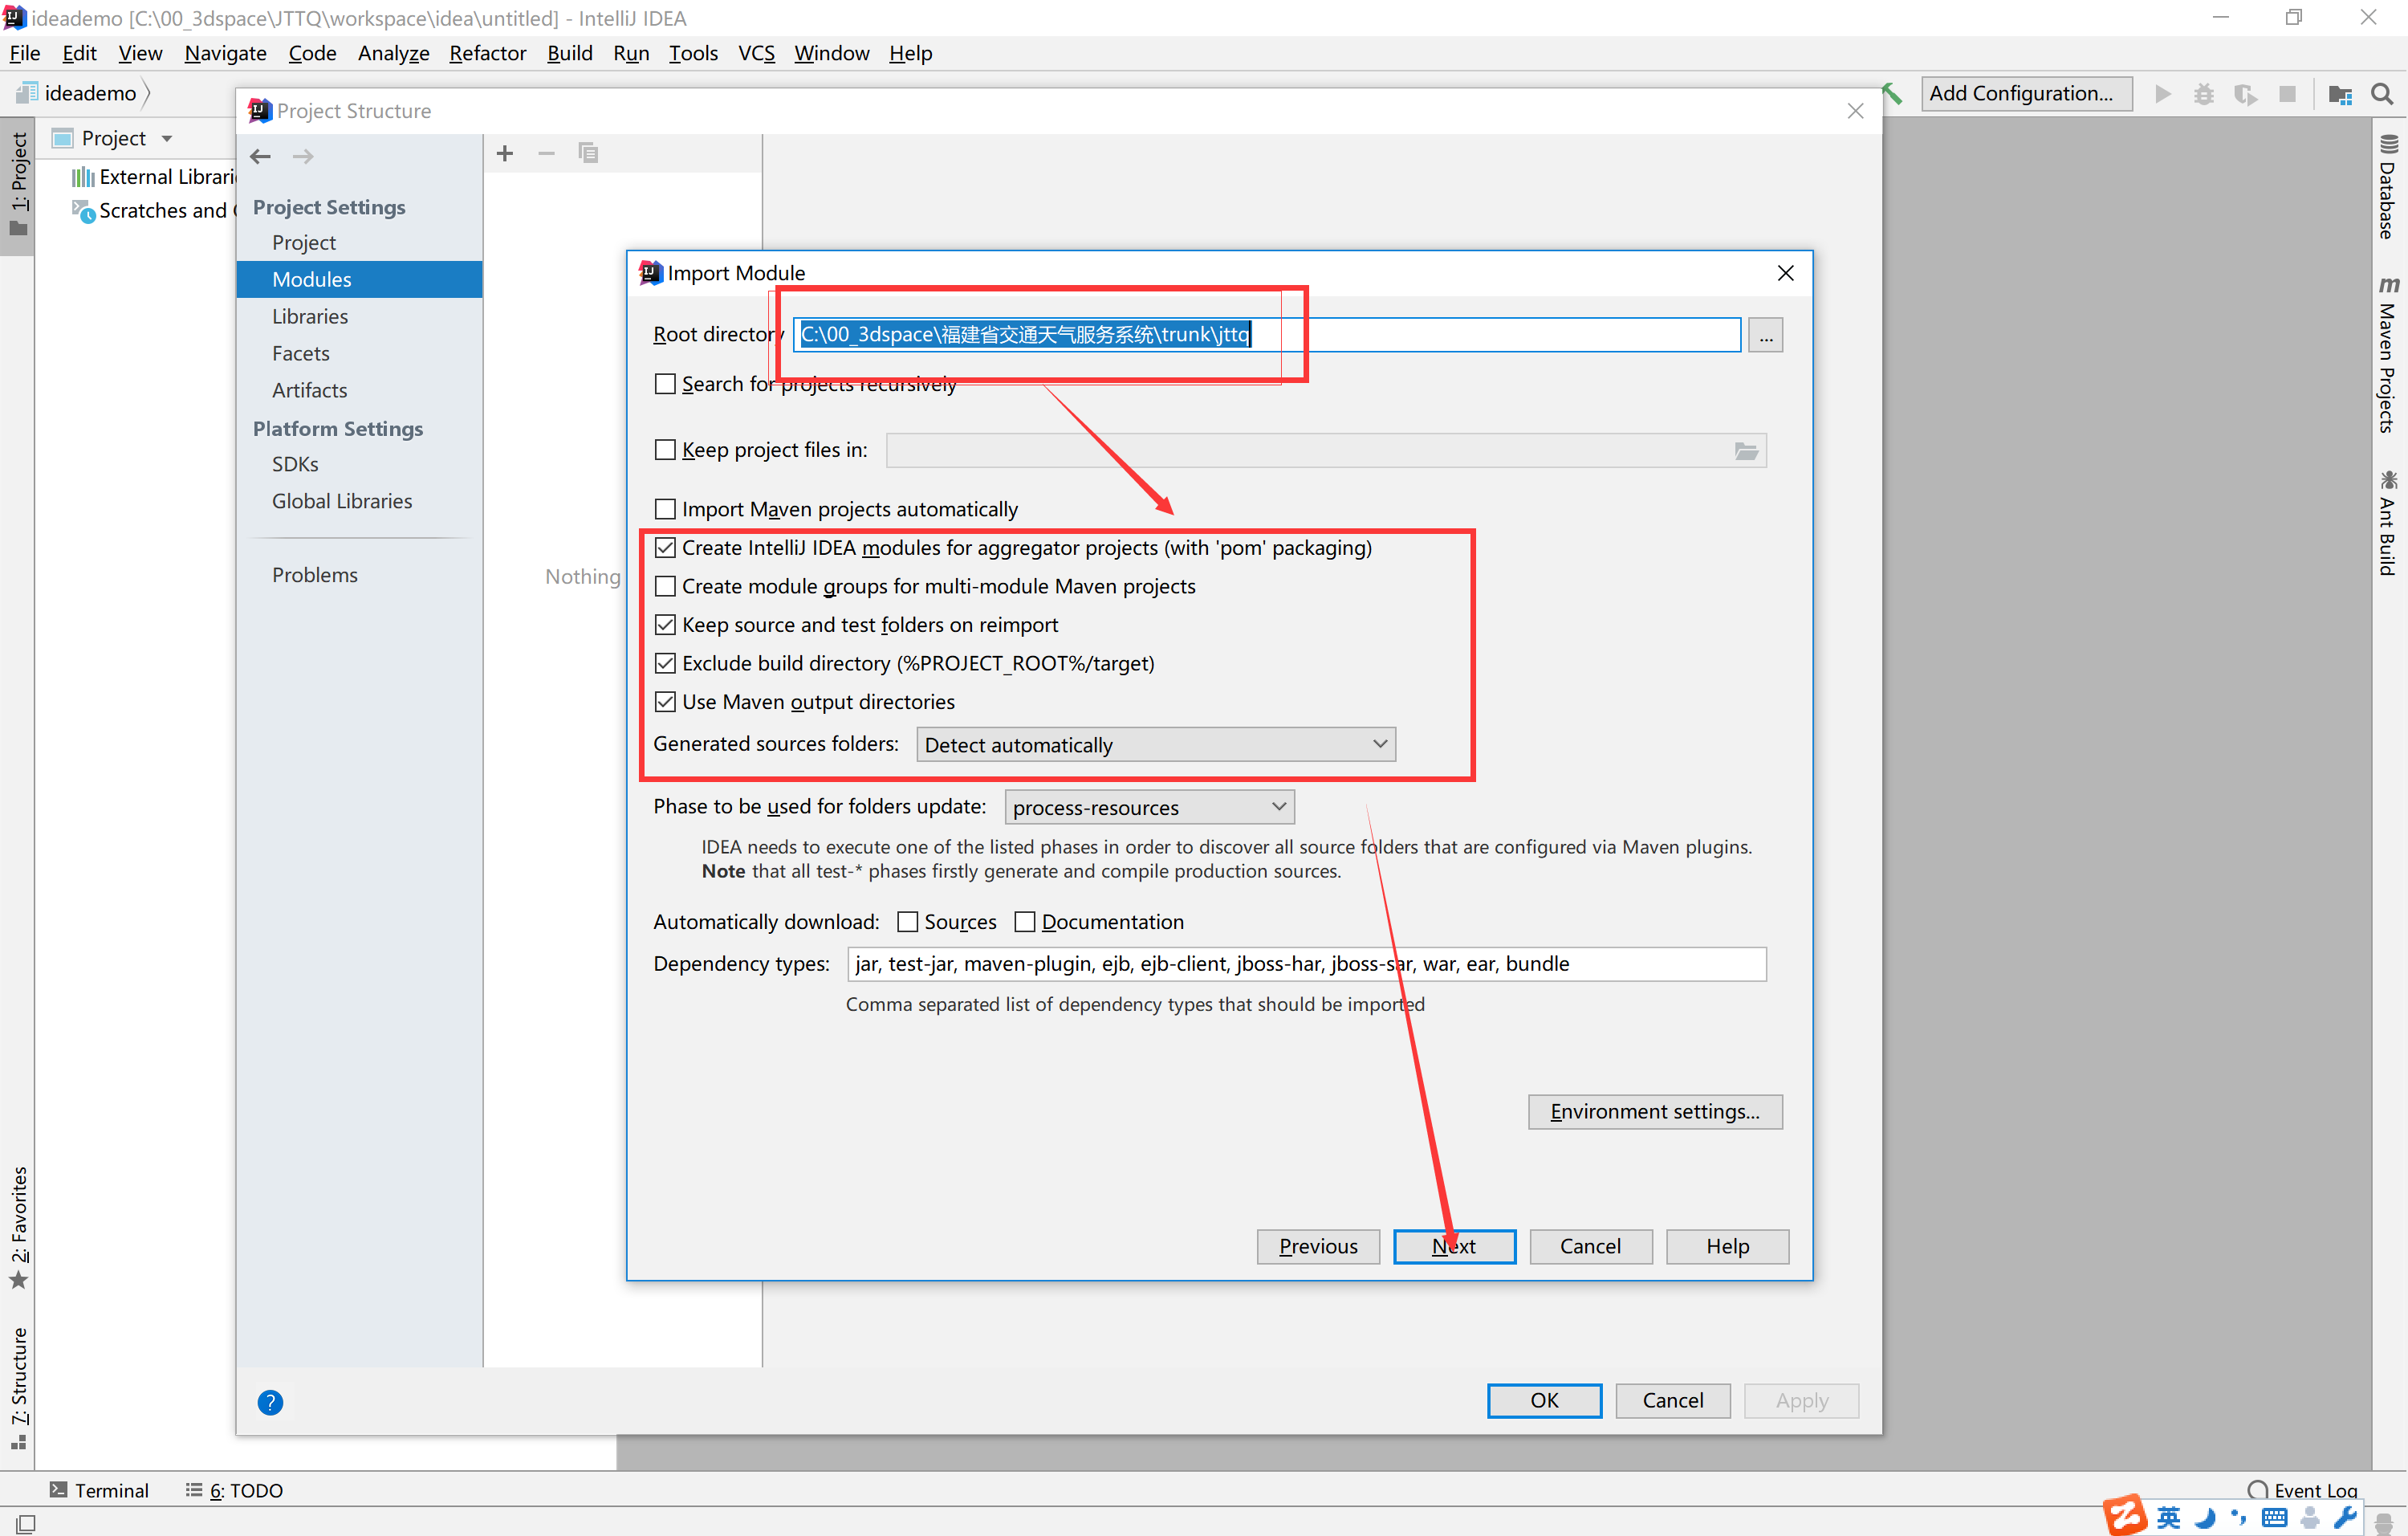Image resolution: width=2408 pixels, height=1536 pixels.
Task: Toggle Create module groups for multi-module projects
Action: 665,586
